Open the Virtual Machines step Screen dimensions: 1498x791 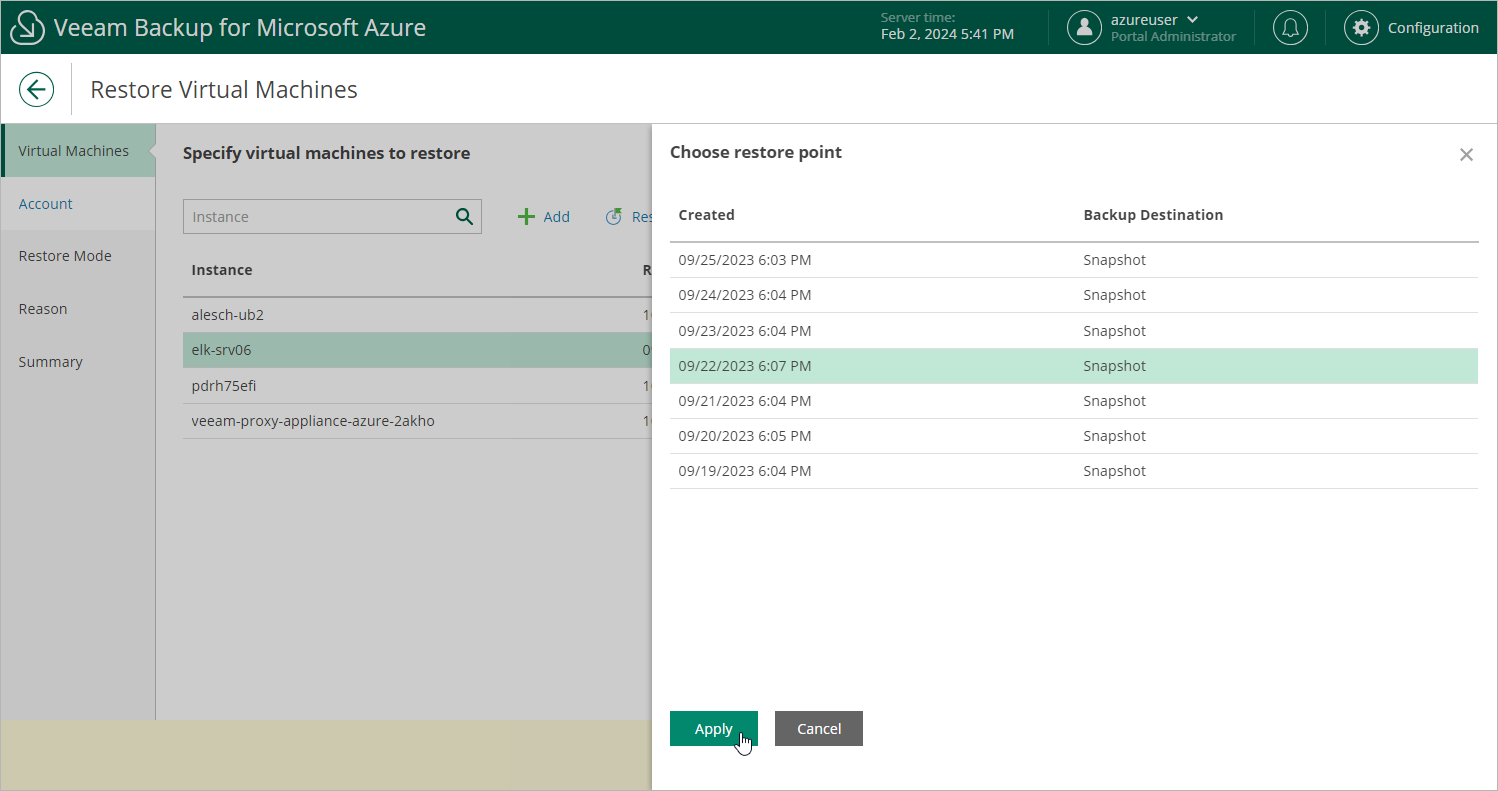point(78,151)
